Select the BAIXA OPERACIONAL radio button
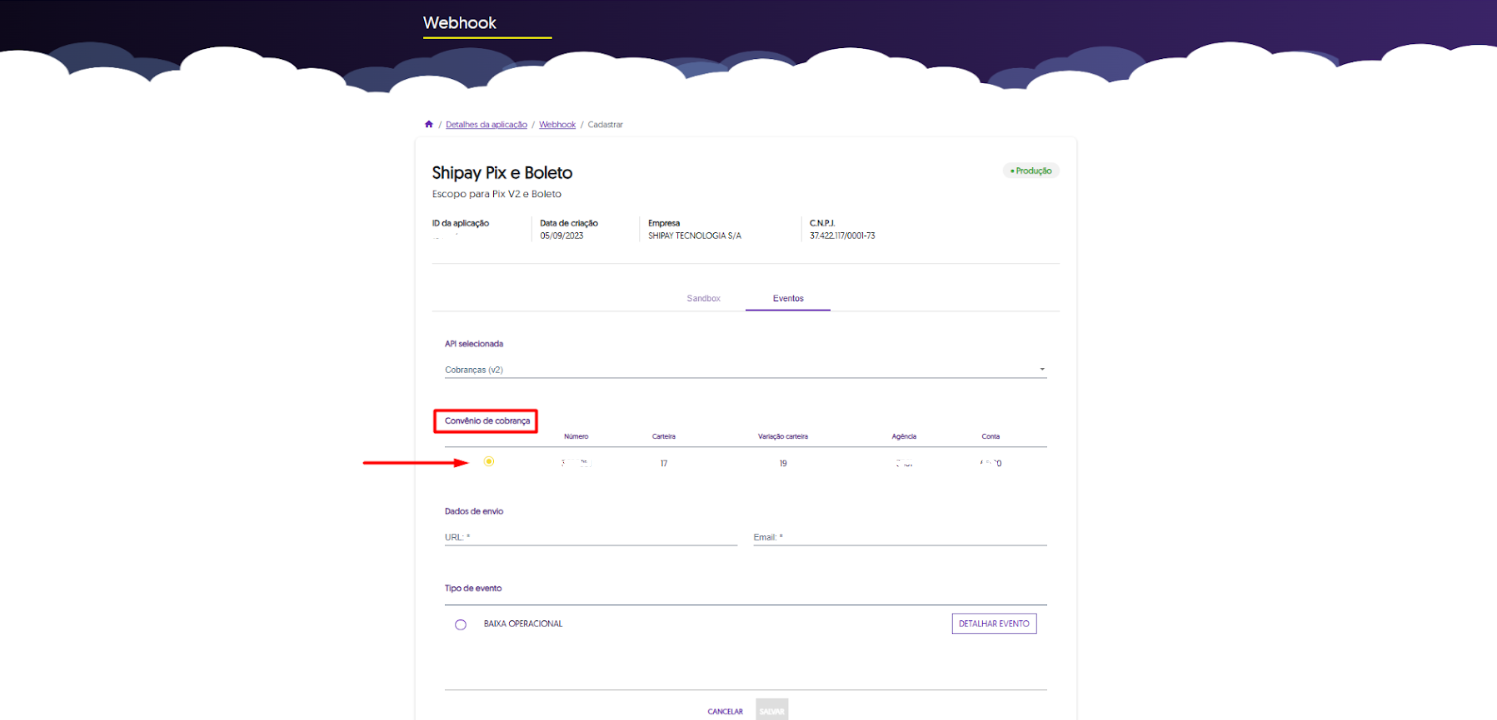The image size is (1497, 720). 460,624
